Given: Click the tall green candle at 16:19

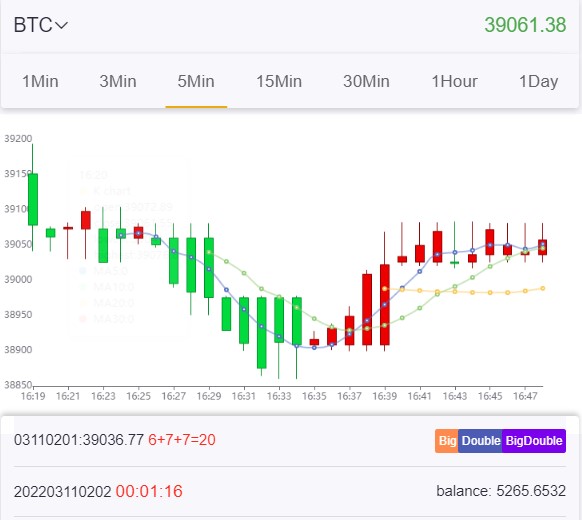Looking at the screenshot, I should [x=33, y=199].
